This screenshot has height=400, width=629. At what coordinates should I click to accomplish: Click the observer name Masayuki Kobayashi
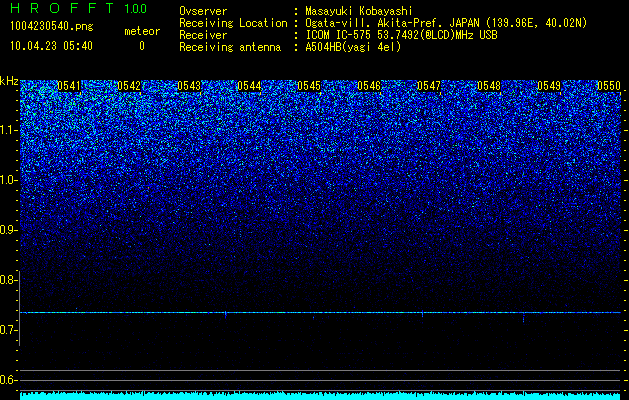[359, 11]
